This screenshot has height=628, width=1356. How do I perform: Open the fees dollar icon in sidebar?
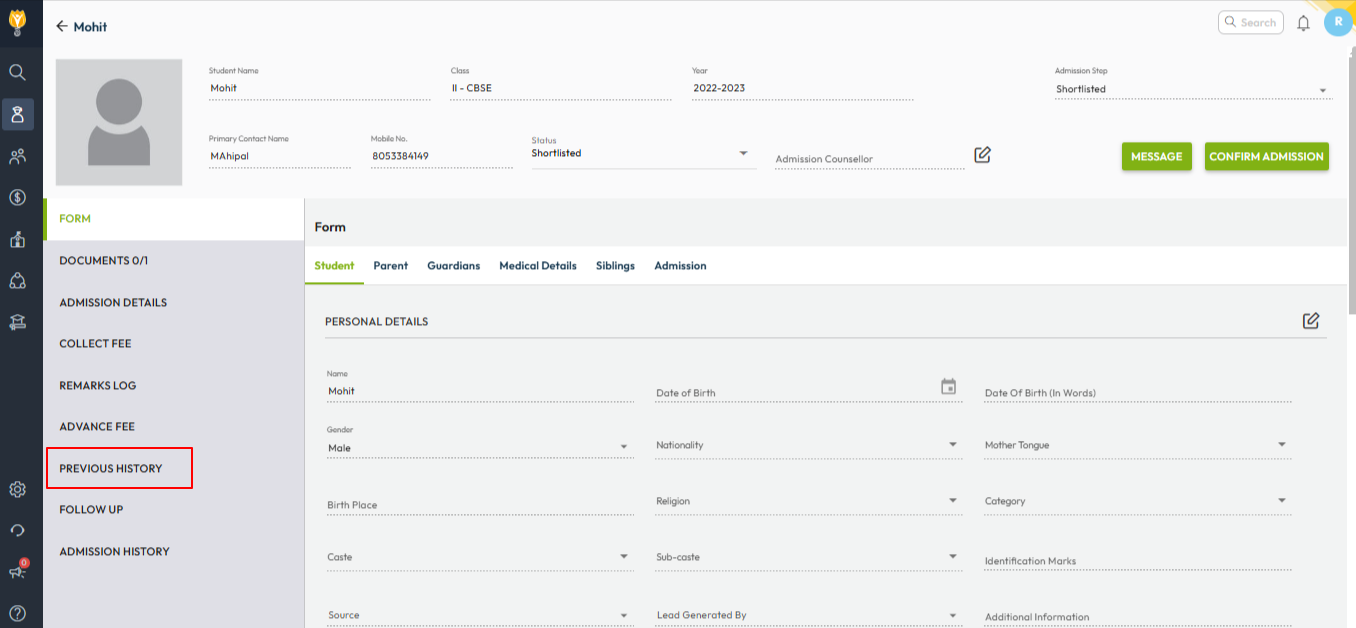click(17, 197)
